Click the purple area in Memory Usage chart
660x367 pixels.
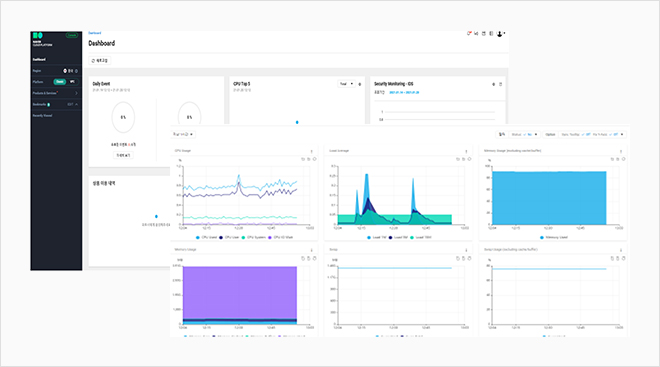240,293
